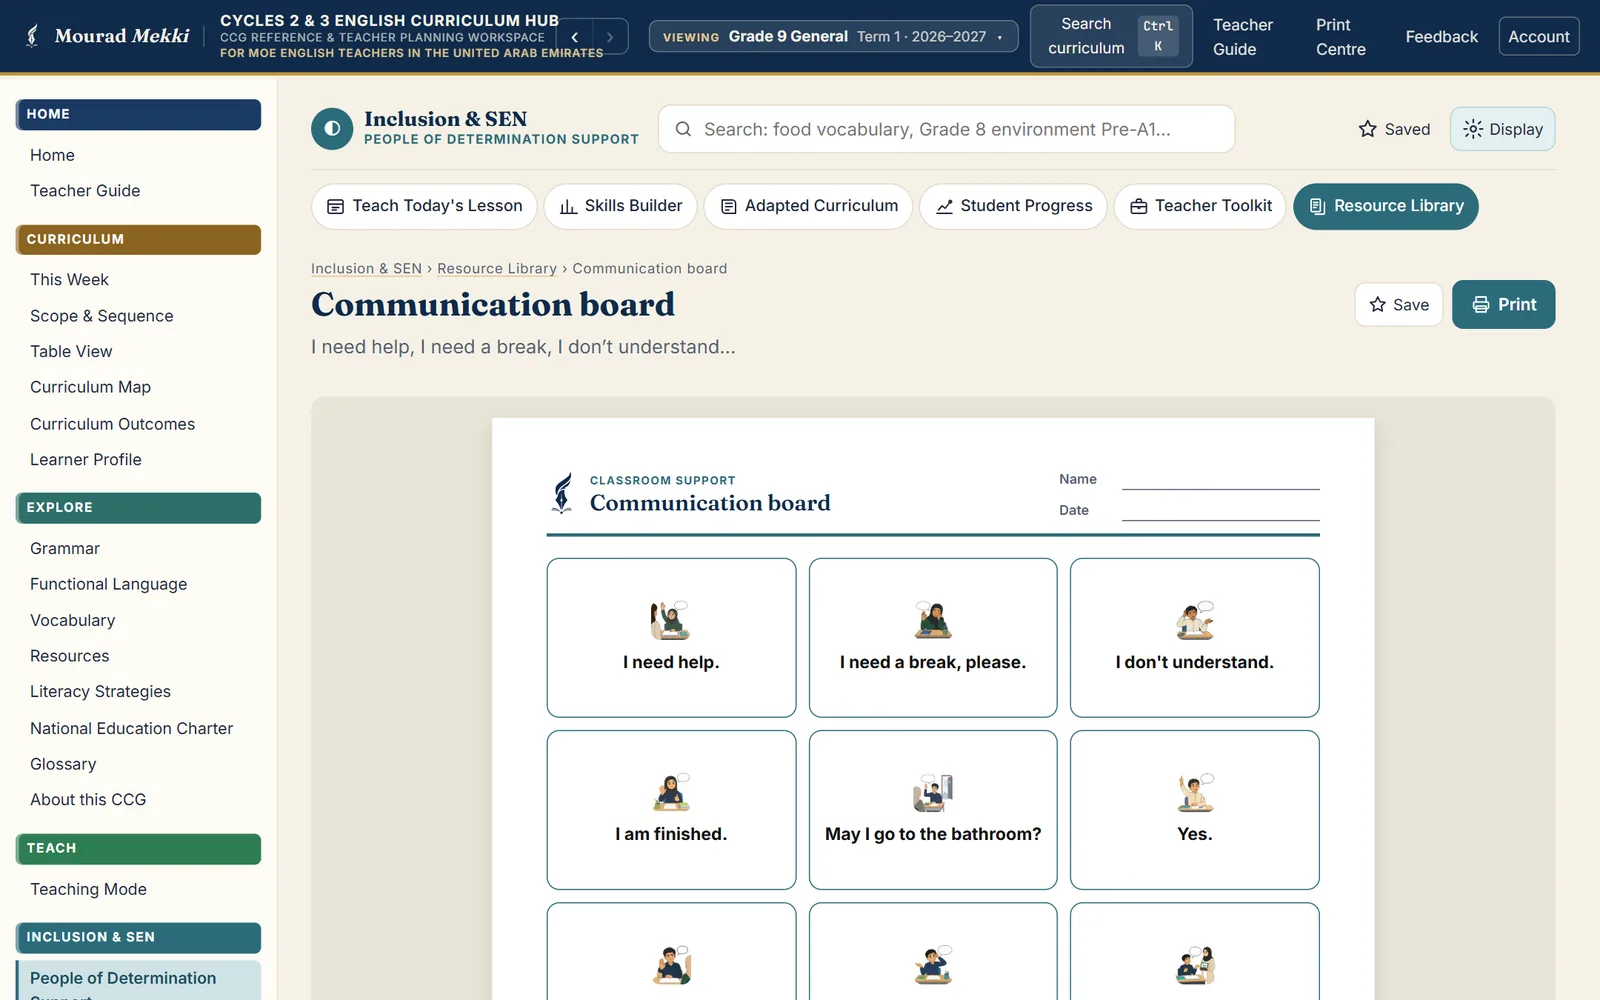The height and width of the screenshot is (1000, 1600).
Task: Collapse the EXPLORE sidebar section
Action: pyautogui.click(x=139, y=507)
